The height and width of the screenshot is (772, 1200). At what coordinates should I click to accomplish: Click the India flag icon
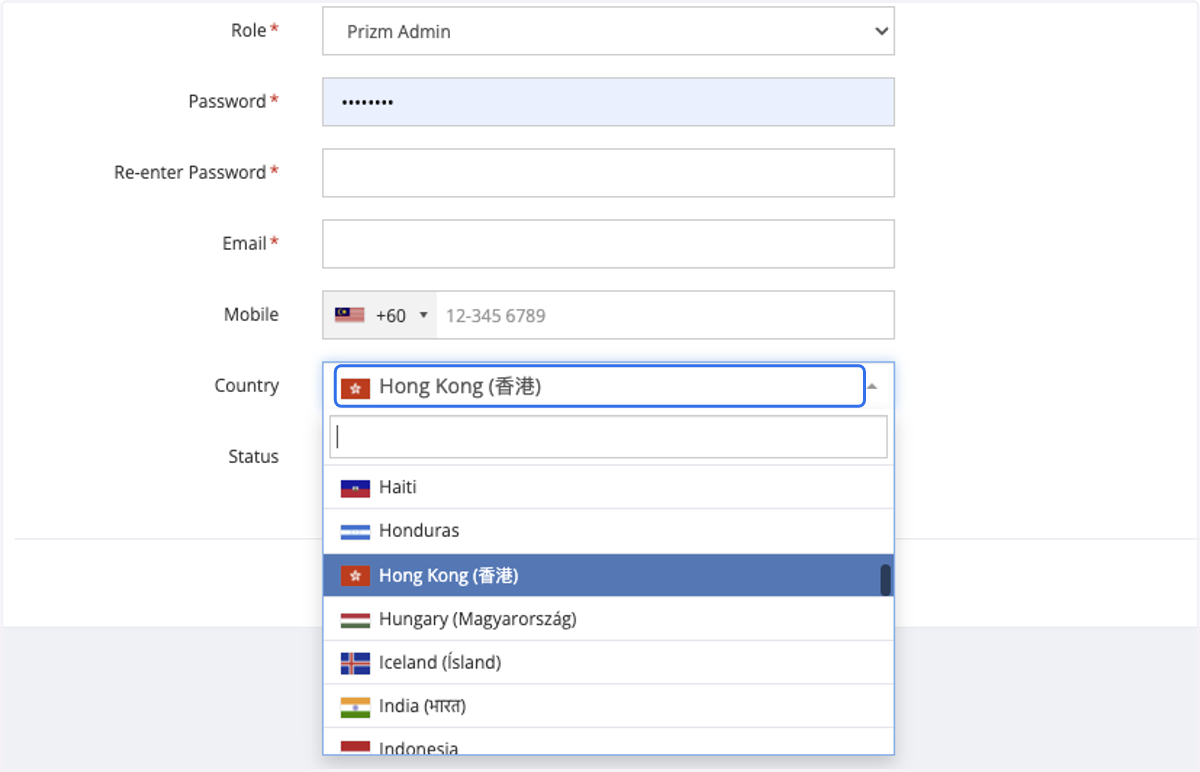tap(355, 707)
